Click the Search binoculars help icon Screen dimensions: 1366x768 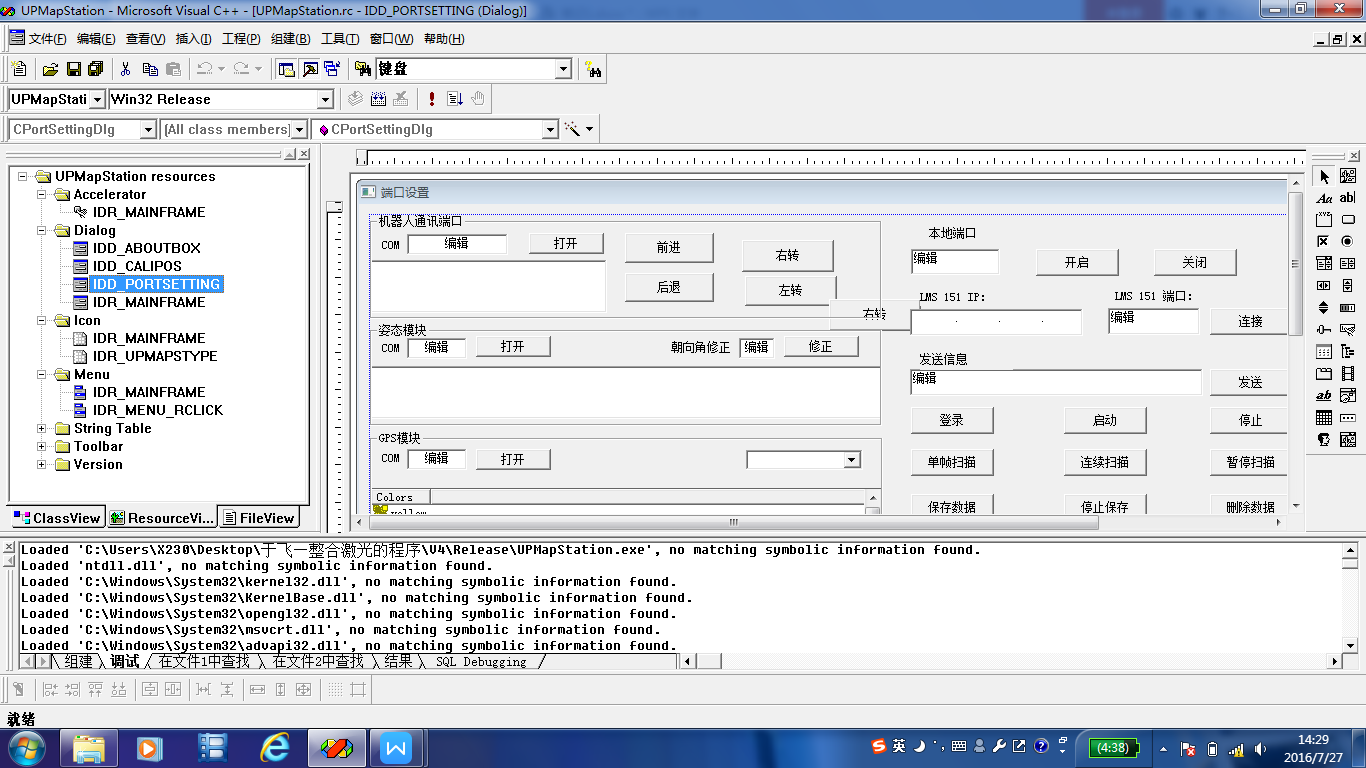pos(593,69)
